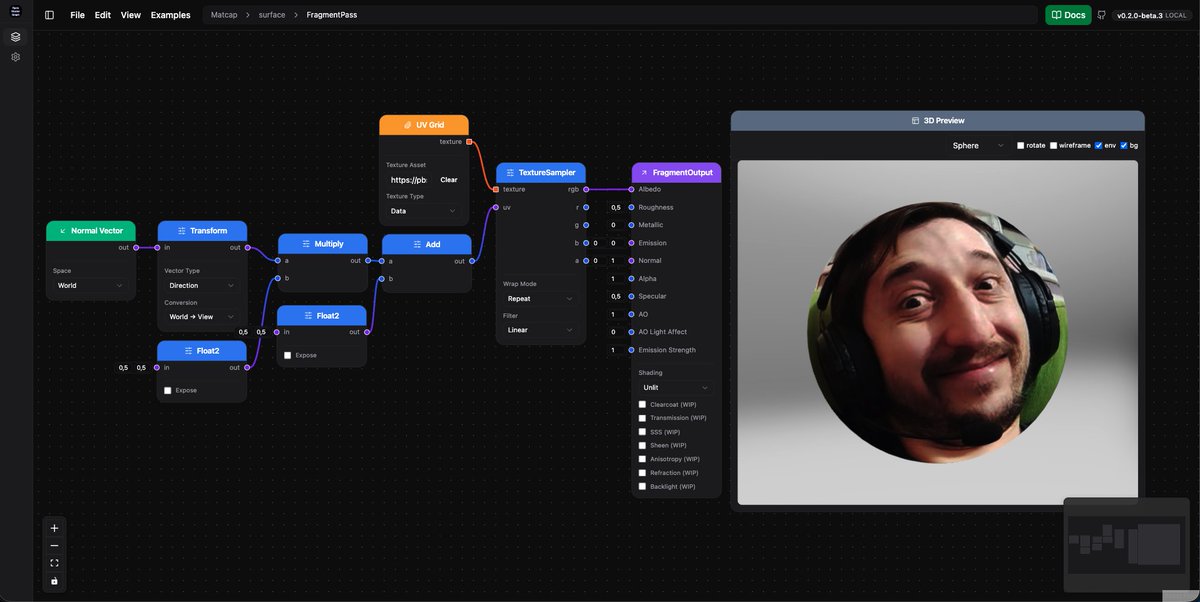Click the Anisotropy (WIP) checkbox
The height and width of the screenshot is (602, 1200).
tap(642, 459)
